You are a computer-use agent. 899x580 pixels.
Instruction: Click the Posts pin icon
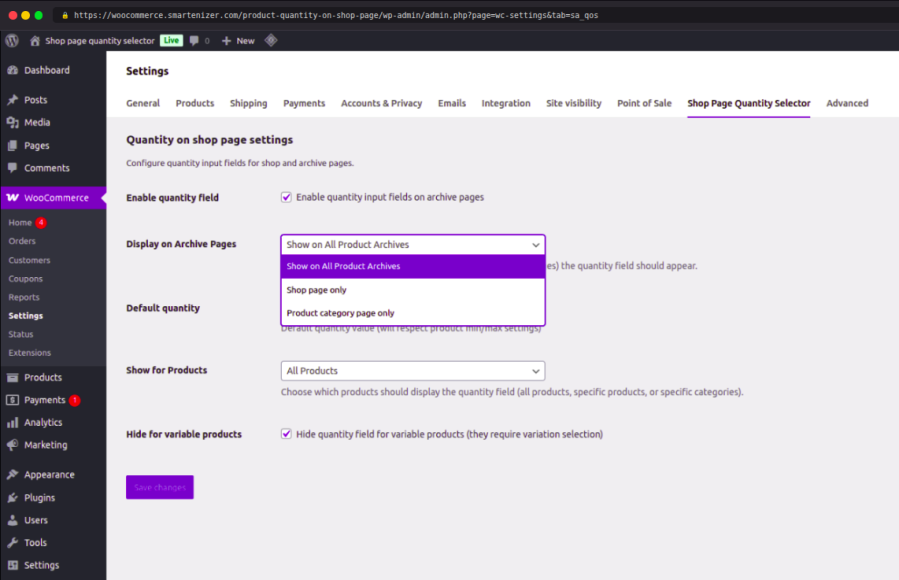13,100
